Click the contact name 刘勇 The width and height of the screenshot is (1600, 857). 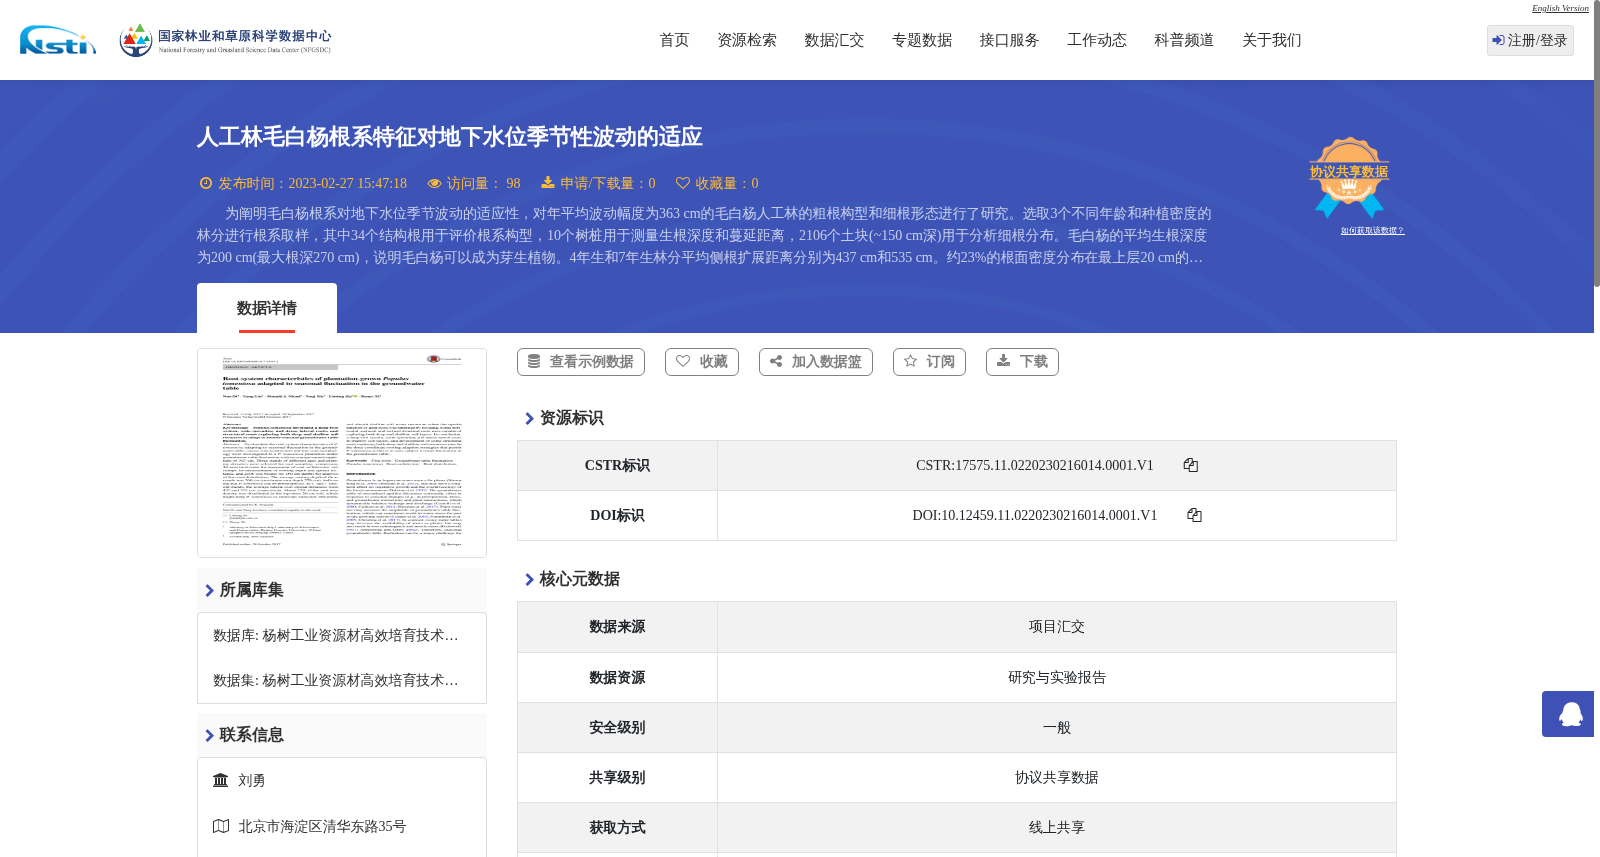click(251, 780)
